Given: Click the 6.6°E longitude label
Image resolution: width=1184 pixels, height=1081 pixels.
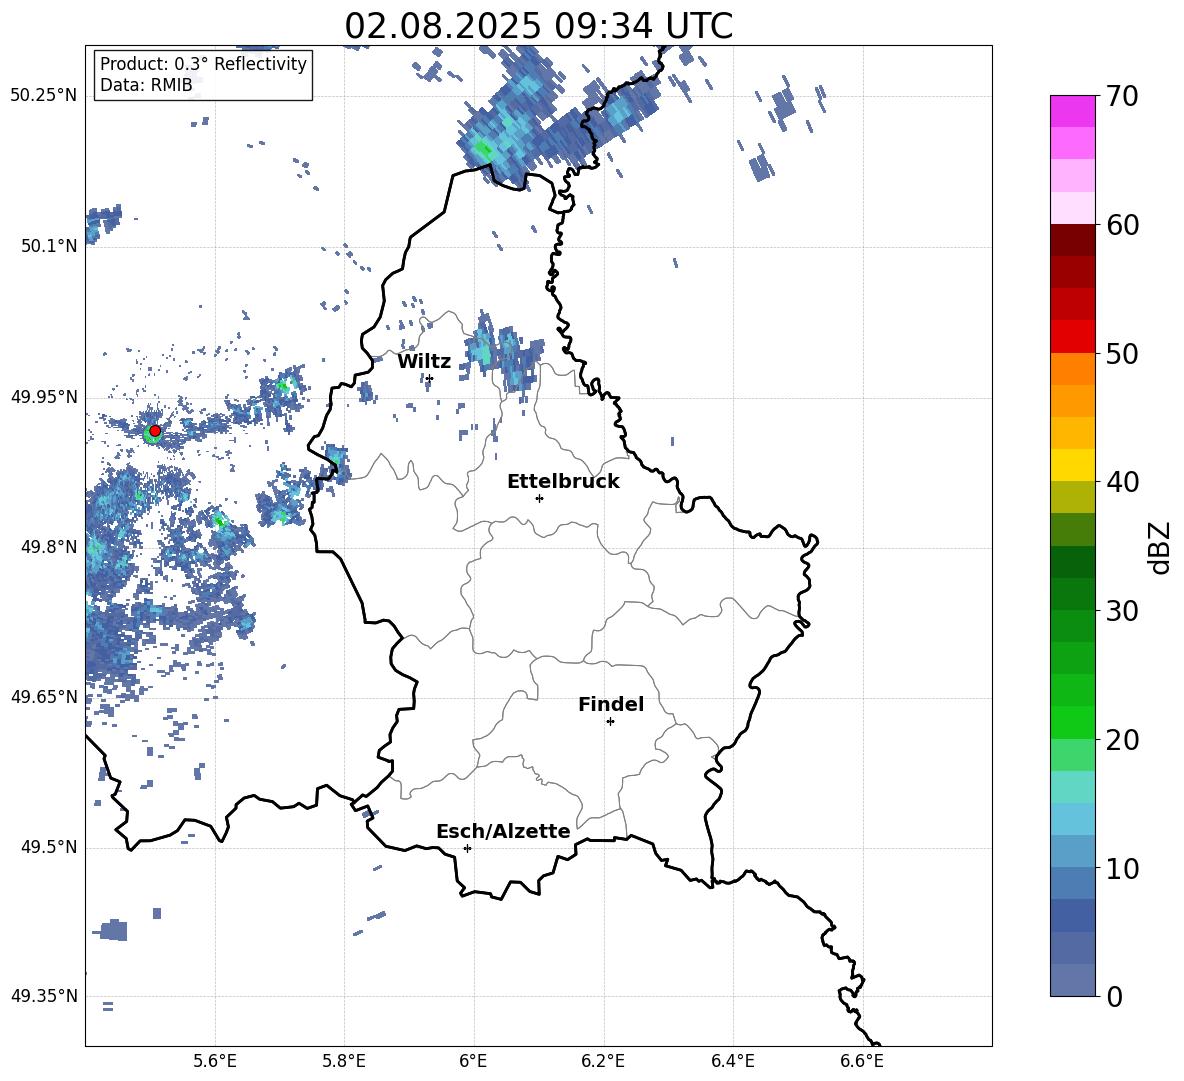Looking at the screenshot, I should (862, 1061).
